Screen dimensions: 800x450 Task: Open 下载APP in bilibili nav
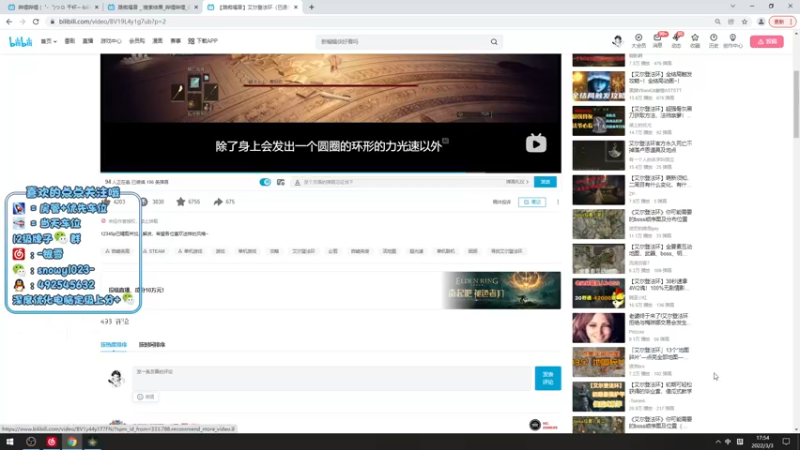coord(203,41)
